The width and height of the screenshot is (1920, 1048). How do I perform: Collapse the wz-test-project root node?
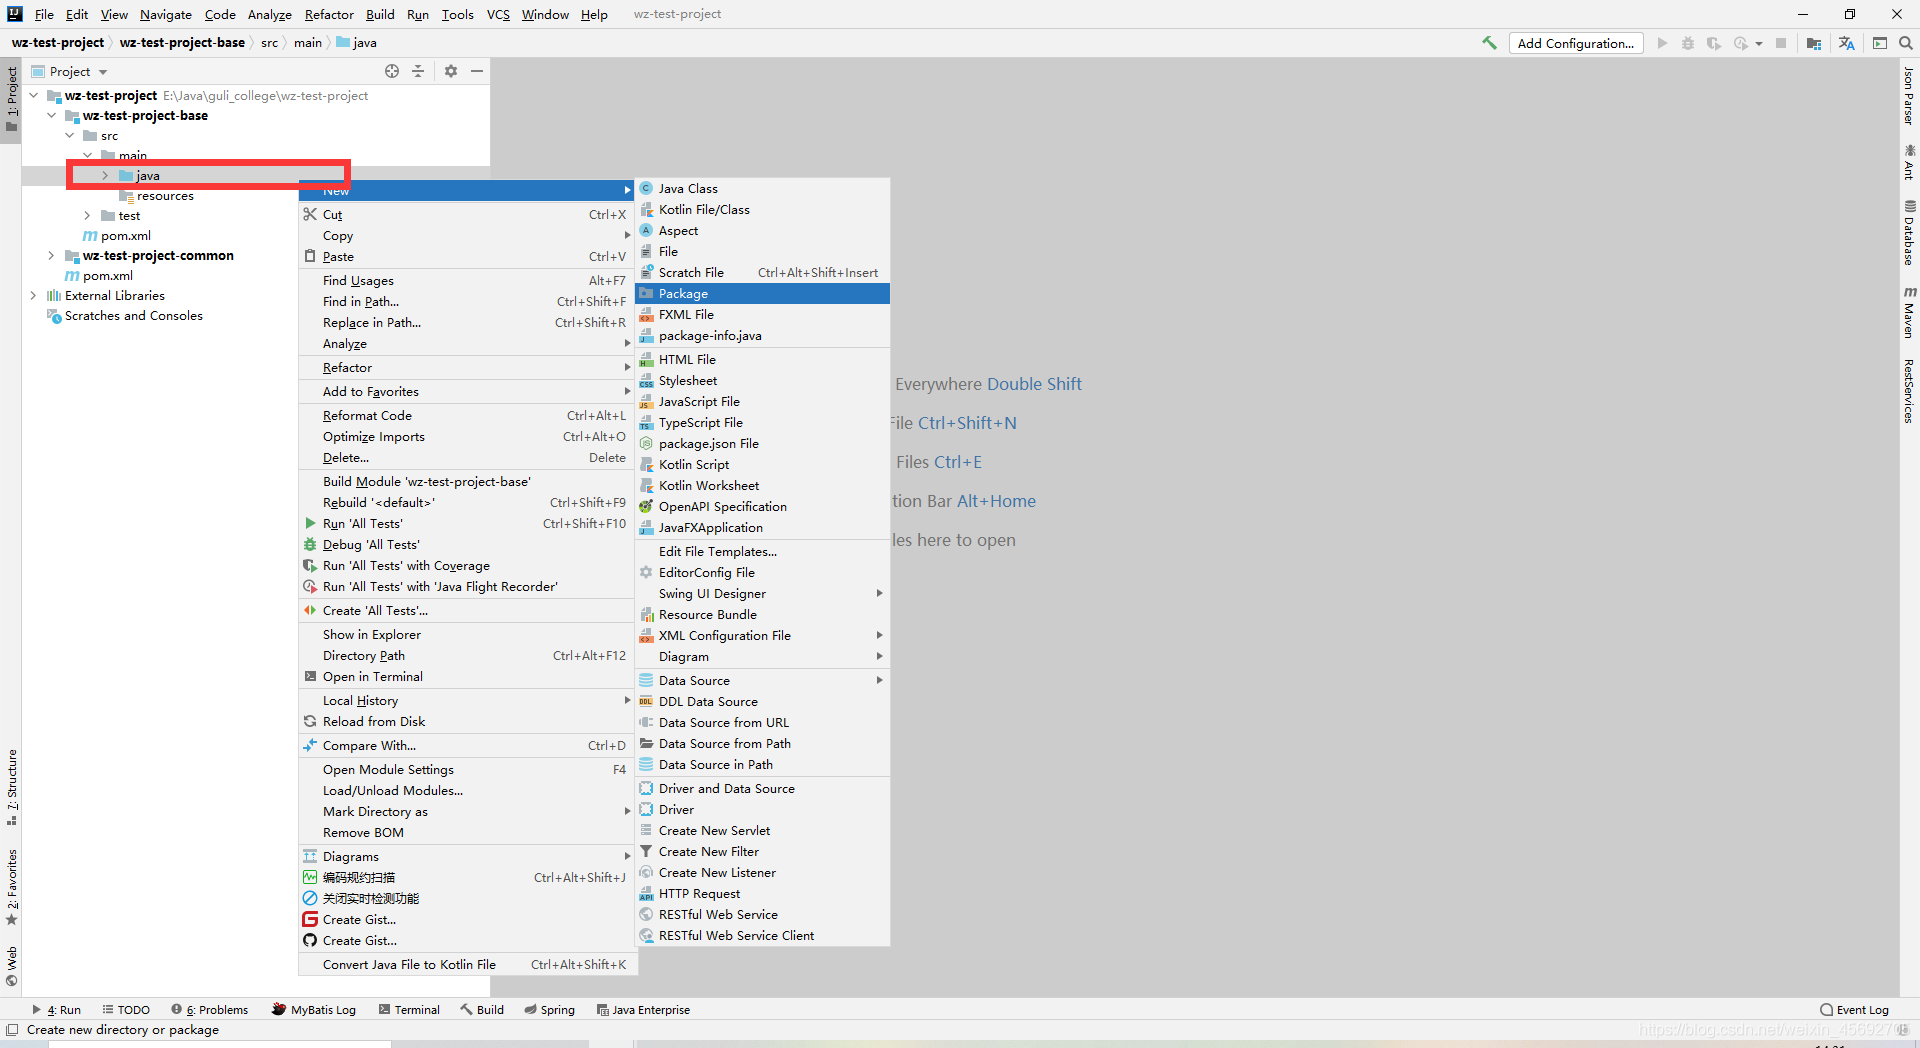click(x=34, y=95)
